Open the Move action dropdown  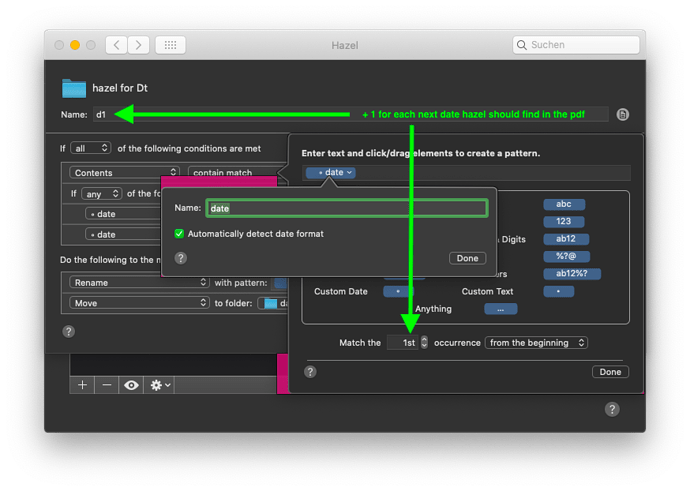click(137, 303)
